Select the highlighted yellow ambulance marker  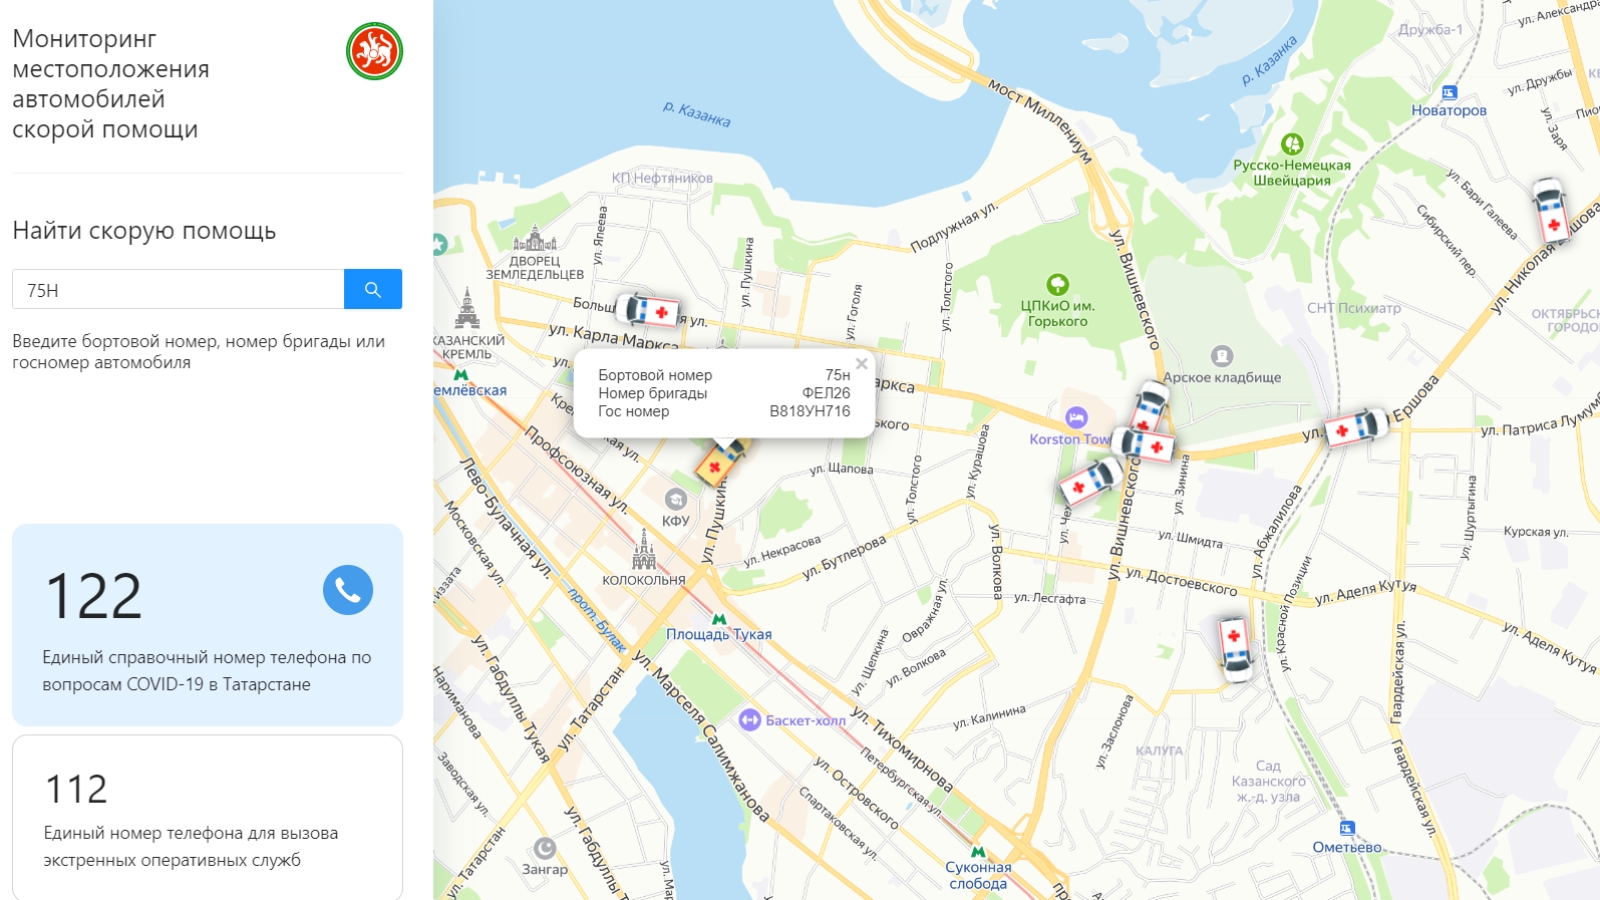coord(722,461)
